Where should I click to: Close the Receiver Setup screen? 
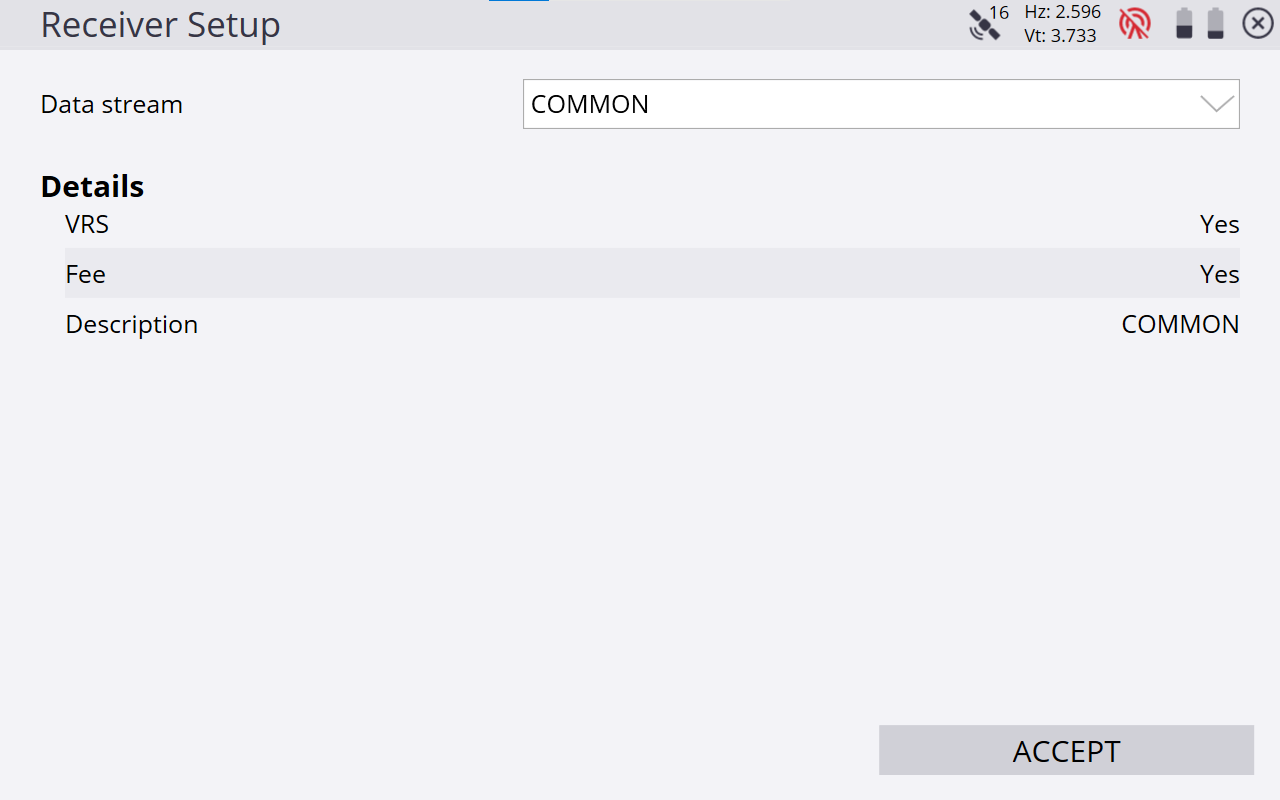click(x=1257, y=23)
